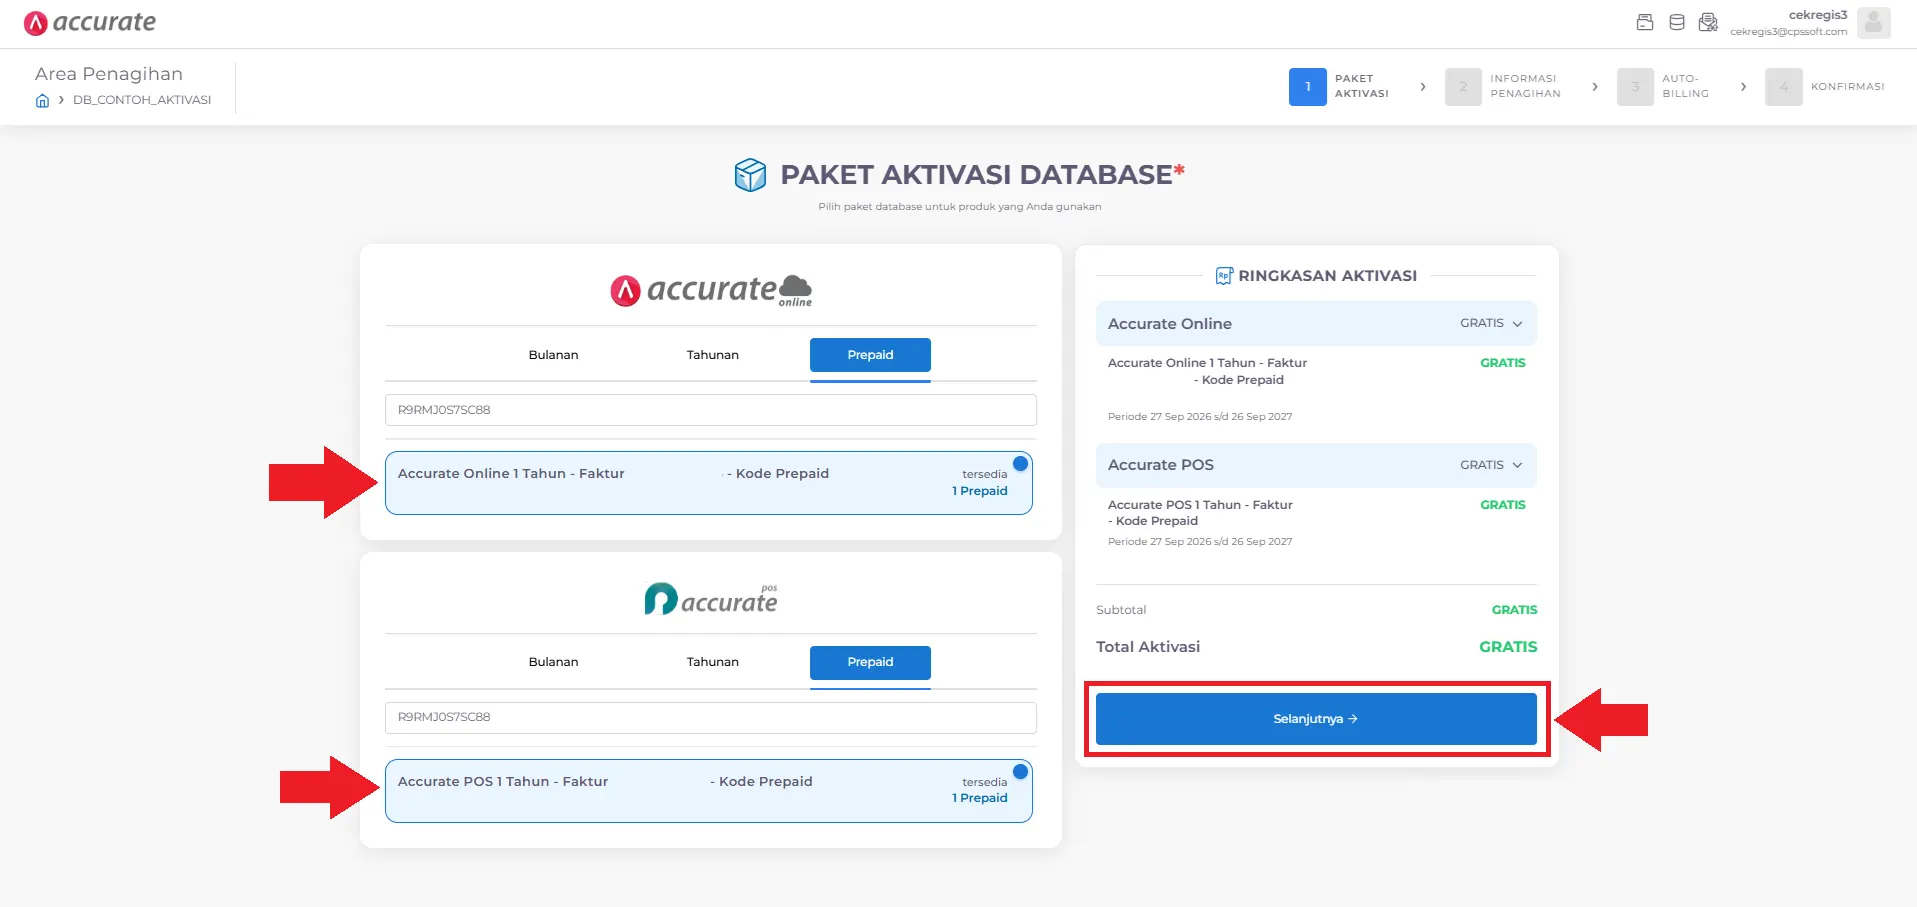This screenshot has width=1917, height=907.
Task: Click the 'RINGKASAN AKTIVASI' heading
Action: click(1327, 276)
